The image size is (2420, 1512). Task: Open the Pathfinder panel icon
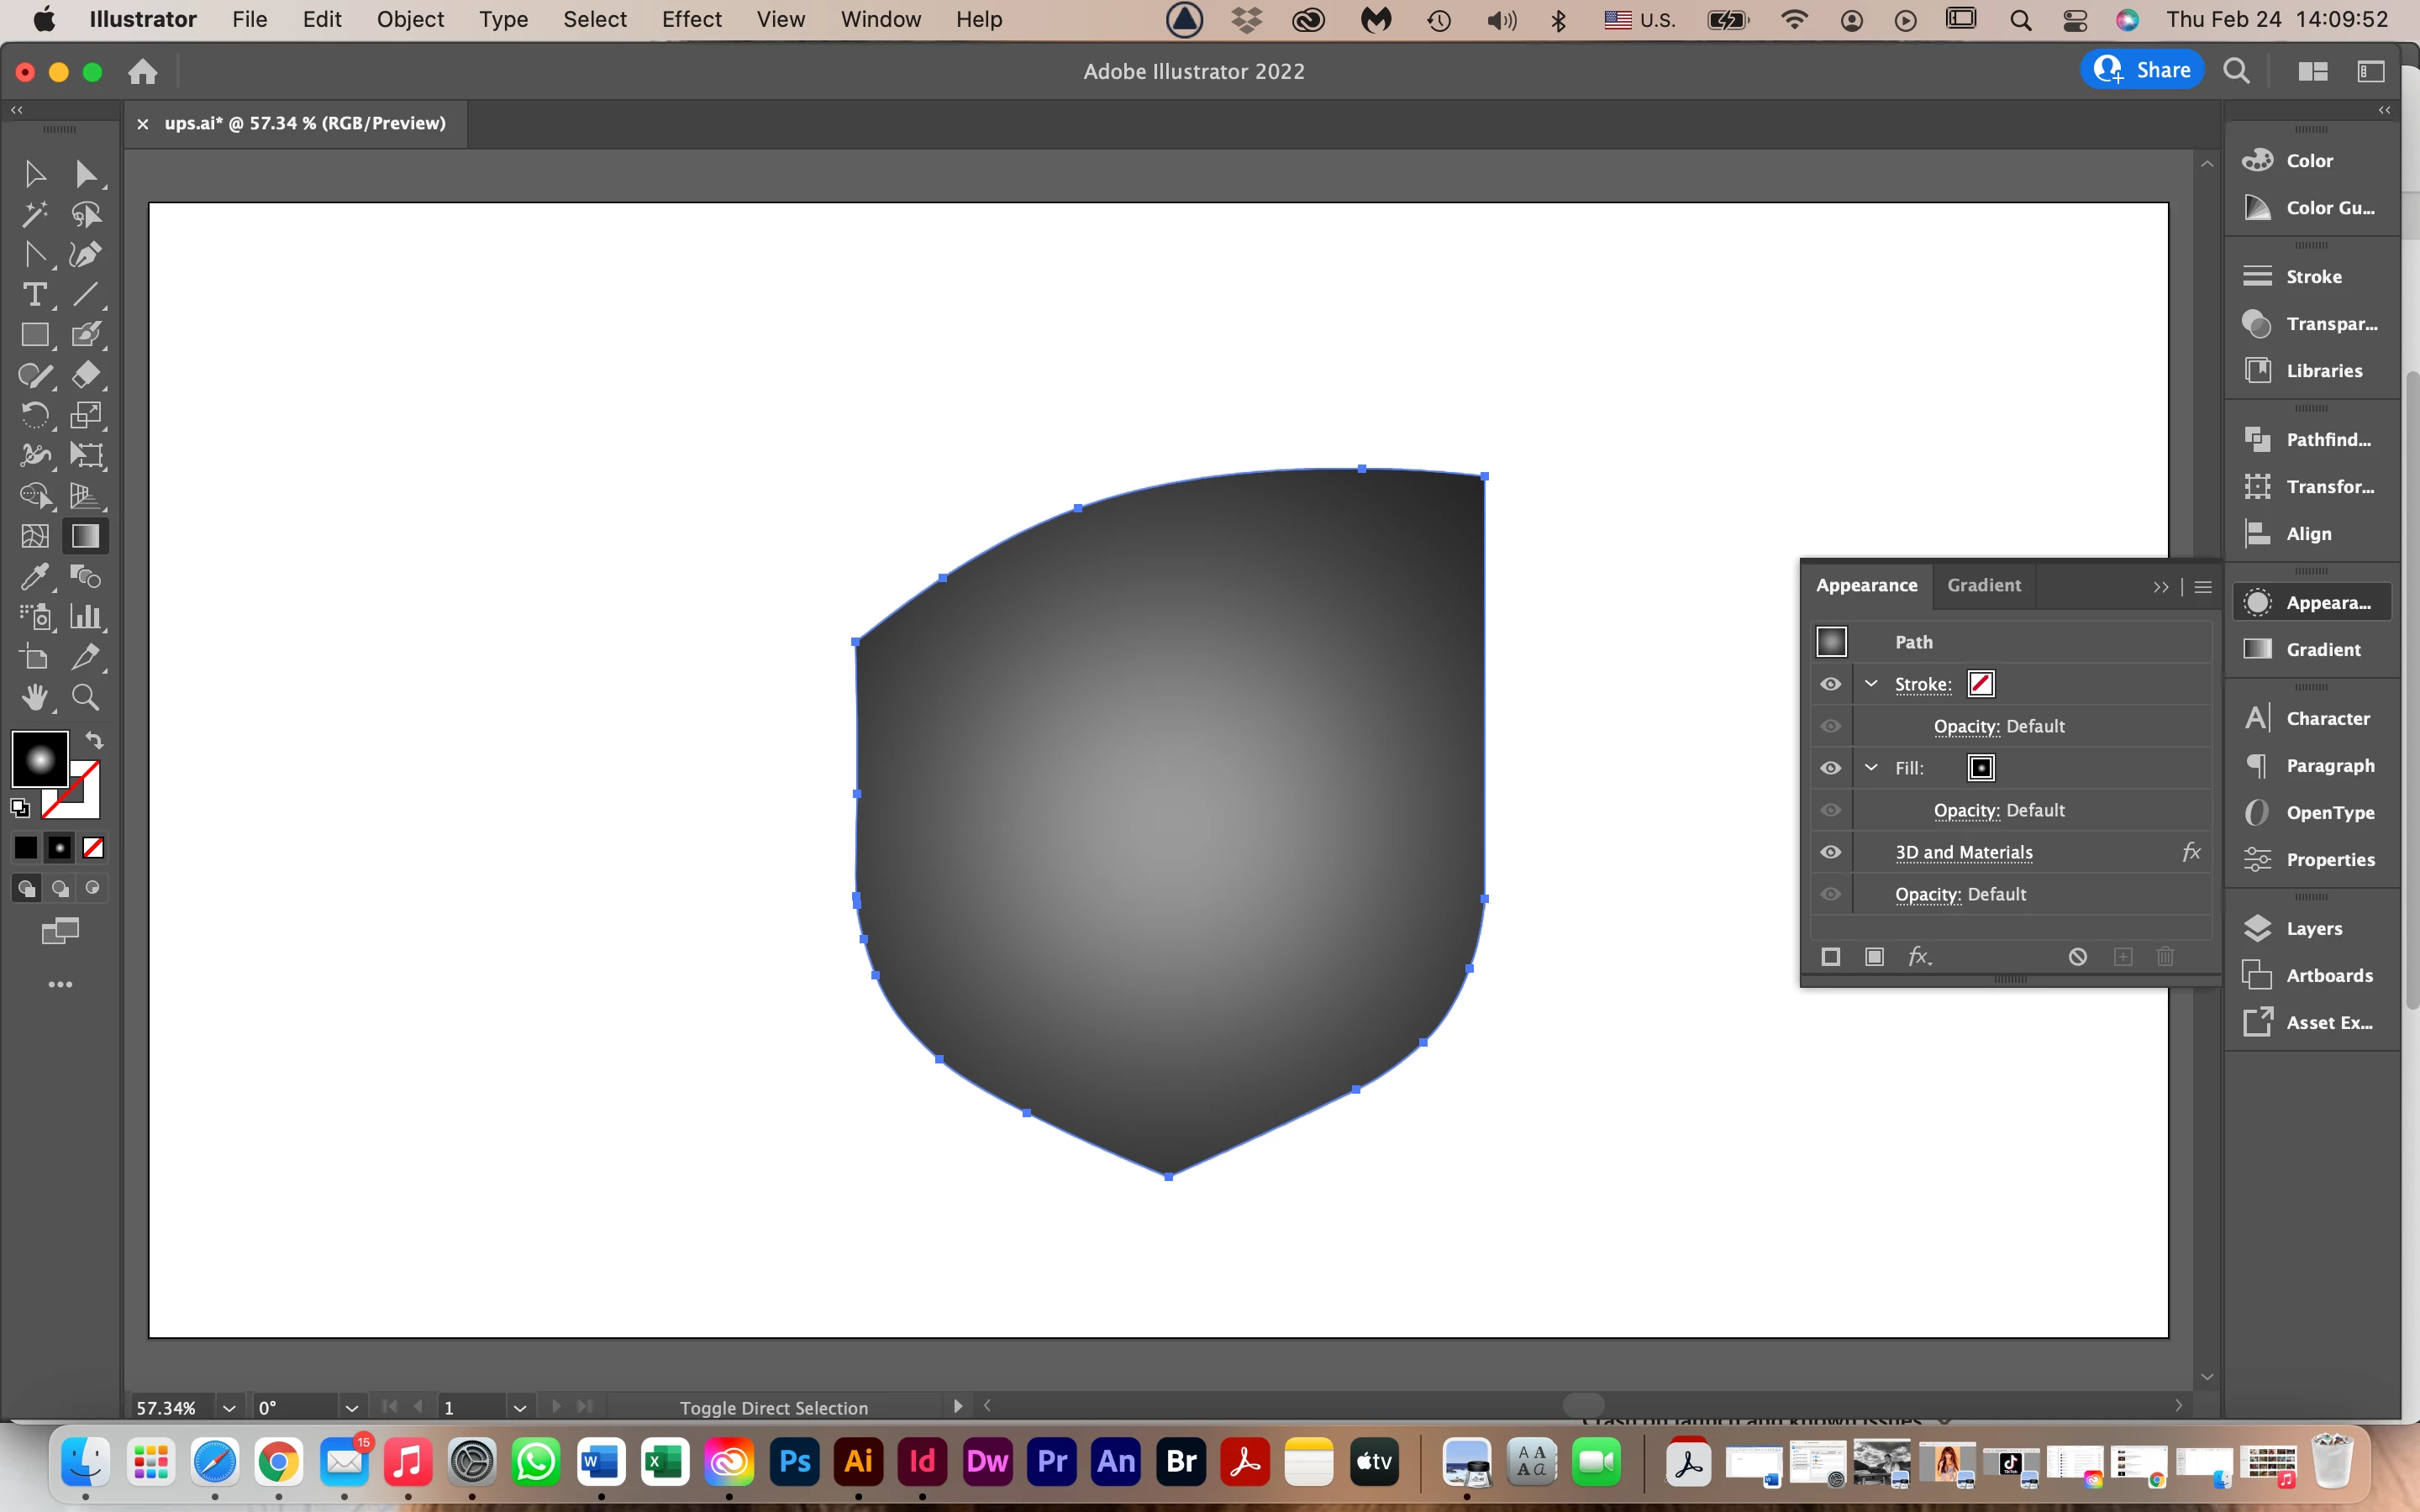click(x=2258, y=439)
